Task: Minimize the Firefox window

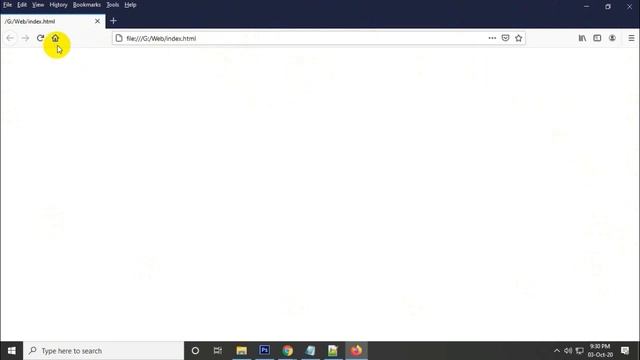Action: [587, 7]
